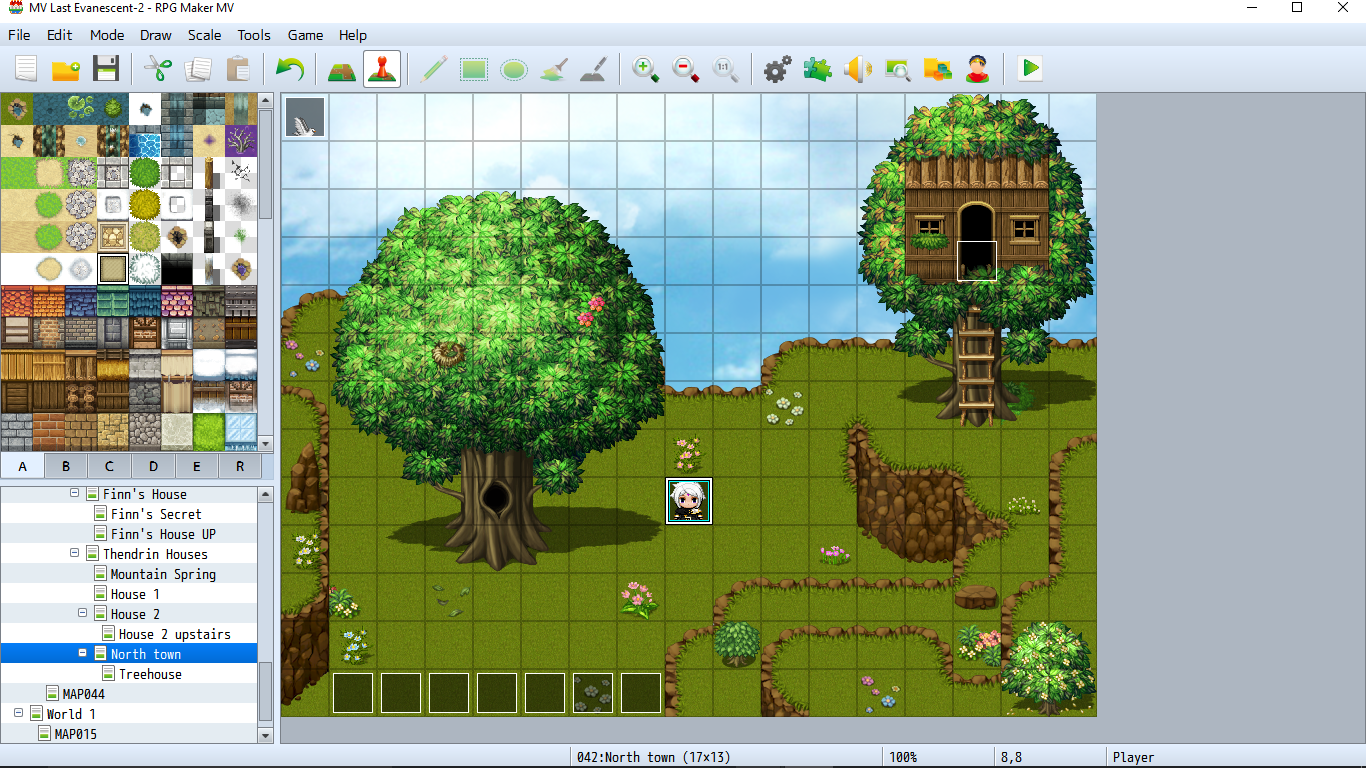Collapse the World 1 branch
Image resolution: width=1366 pixels, height=768 pixels.
point(19,714)
